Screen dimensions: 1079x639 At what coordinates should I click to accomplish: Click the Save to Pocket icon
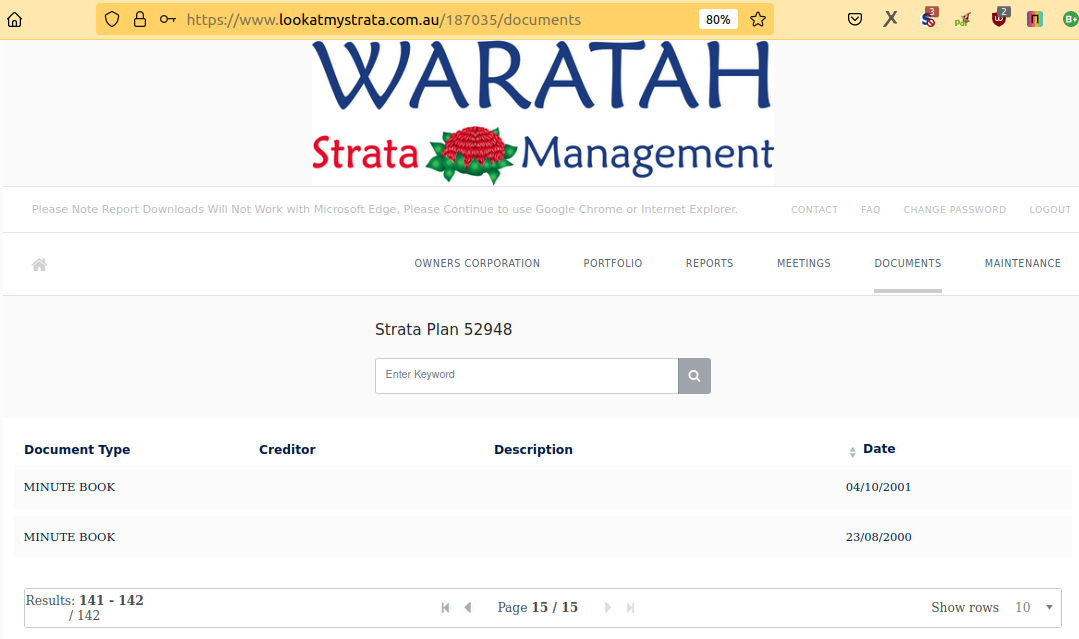click(x=855, y=19)
